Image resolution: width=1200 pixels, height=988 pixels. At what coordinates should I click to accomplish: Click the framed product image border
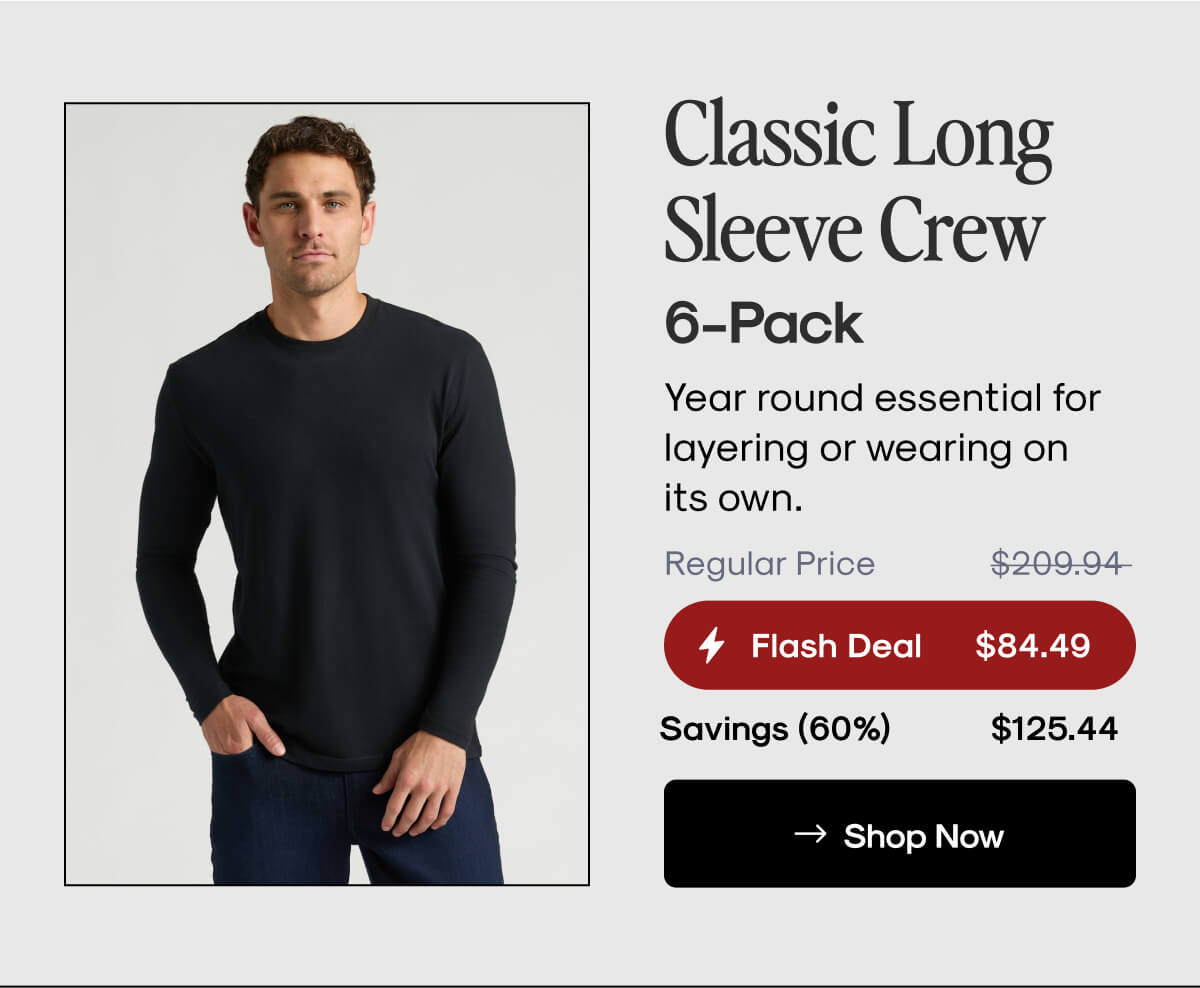(63, 490)
